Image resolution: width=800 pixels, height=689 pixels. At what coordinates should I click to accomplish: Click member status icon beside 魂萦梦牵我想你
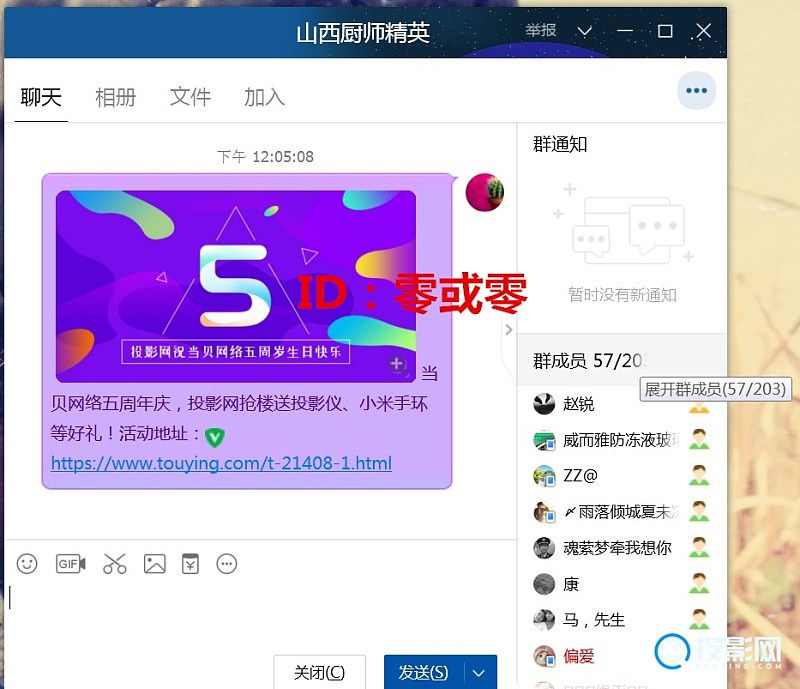699,548
